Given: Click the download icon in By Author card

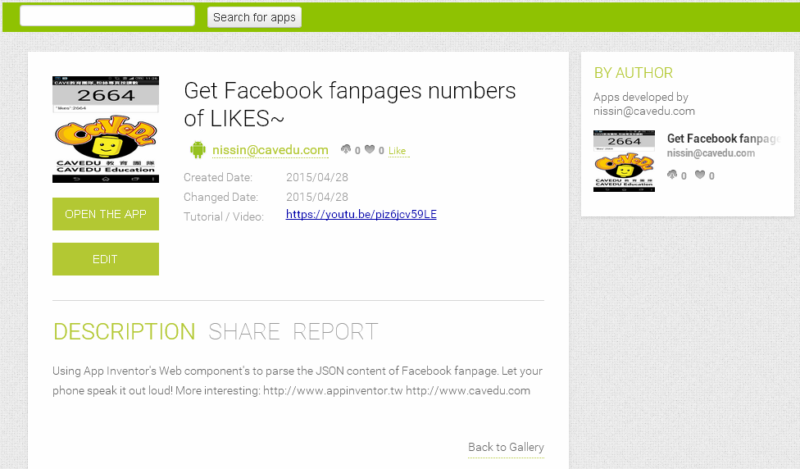Looking at the screenshot, I should (x=673, y=175).
